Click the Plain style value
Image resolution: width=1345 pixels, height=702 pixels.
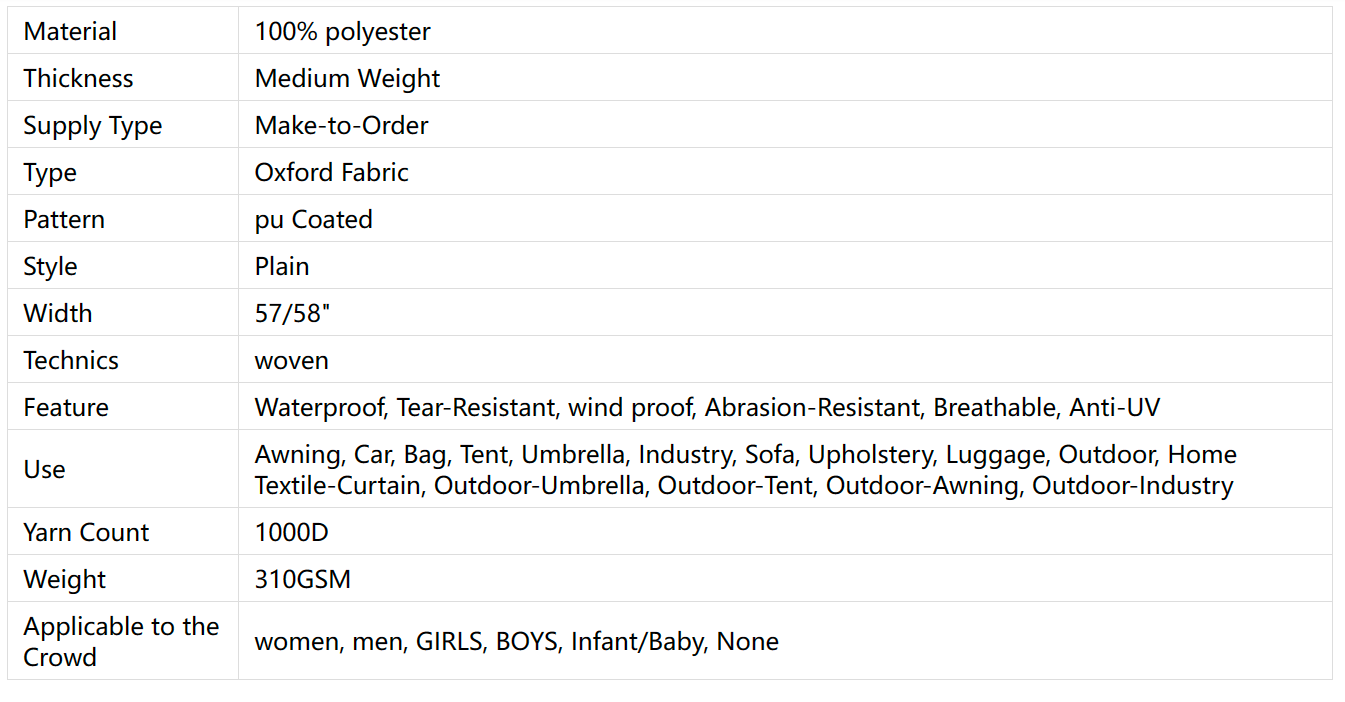pos(282,266)
